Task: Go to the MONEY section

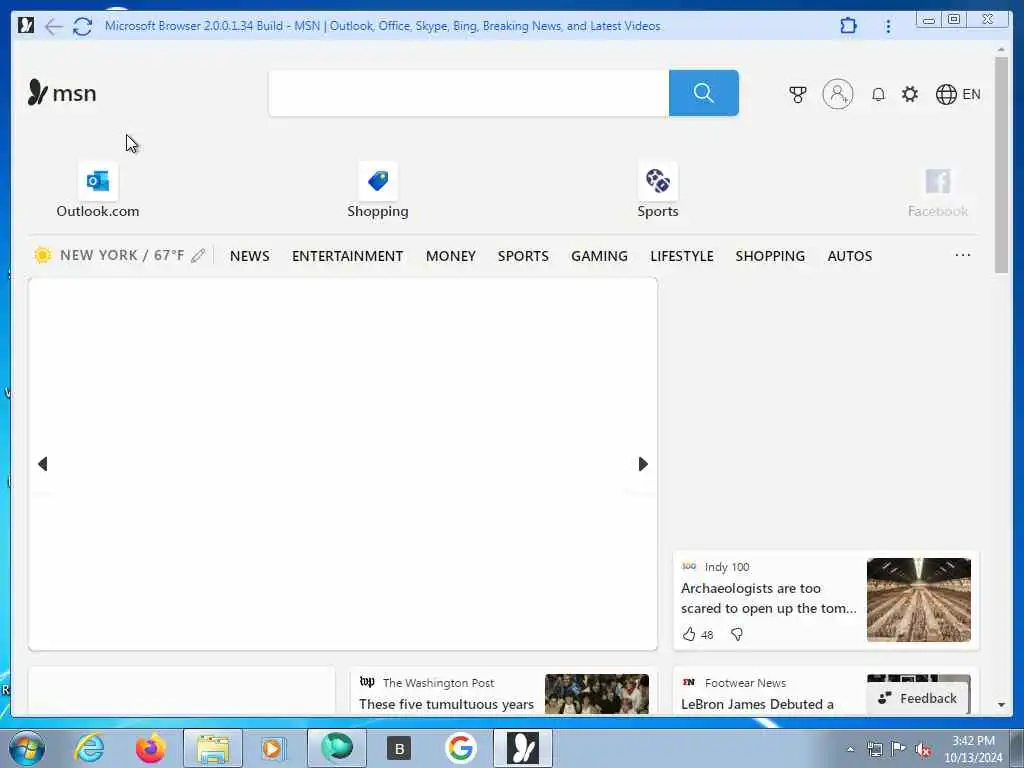Action: click(451, 256)
